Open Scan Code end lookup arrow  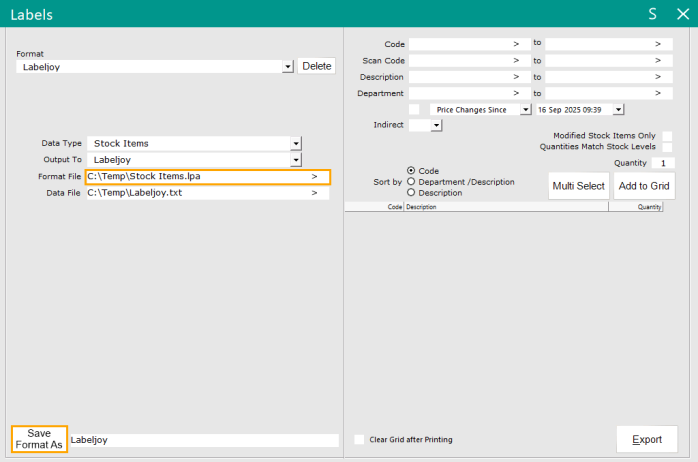657,61
